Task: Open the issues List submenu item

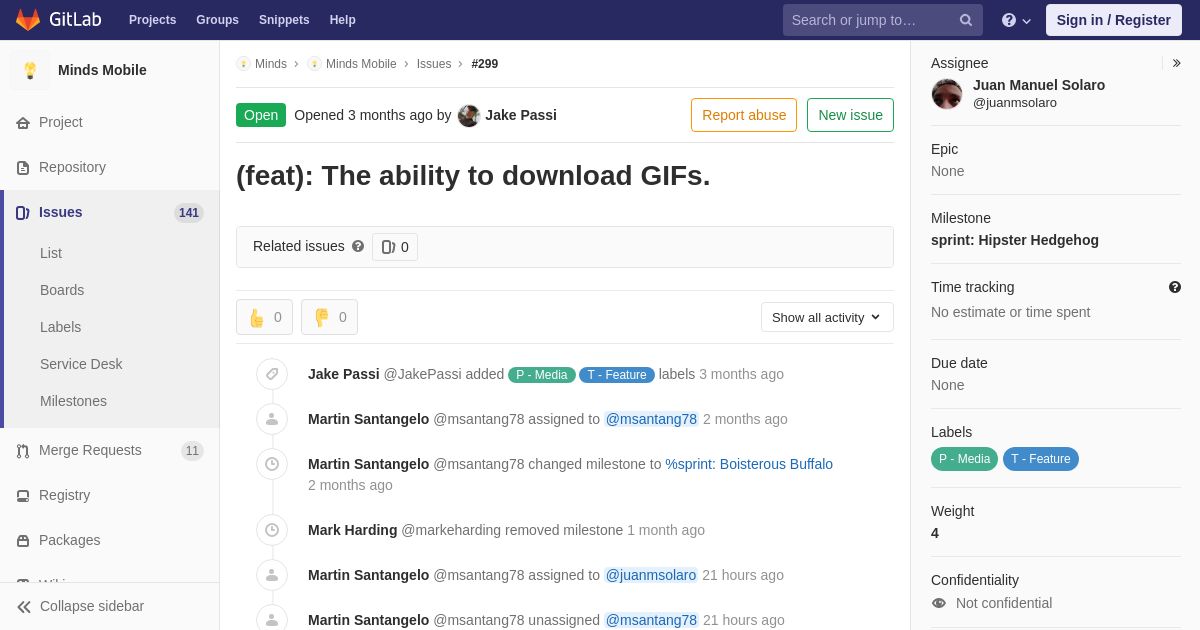Action: pyautogui.click(x=51, y=253)
